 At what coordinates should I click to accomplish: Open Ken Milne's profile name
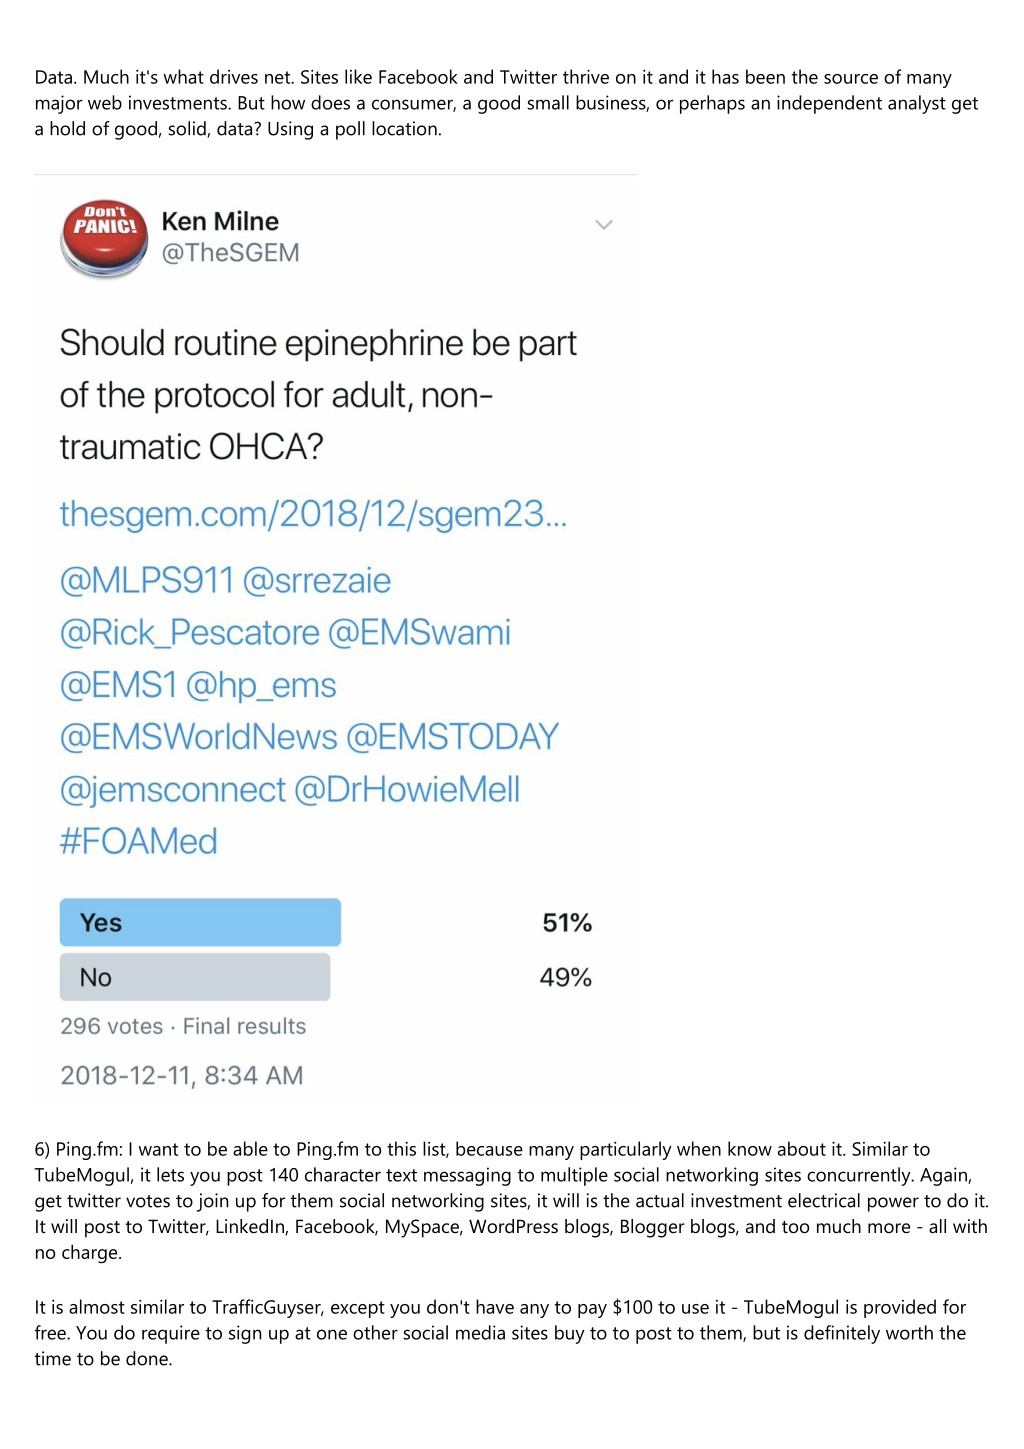[x=220, y=221]
